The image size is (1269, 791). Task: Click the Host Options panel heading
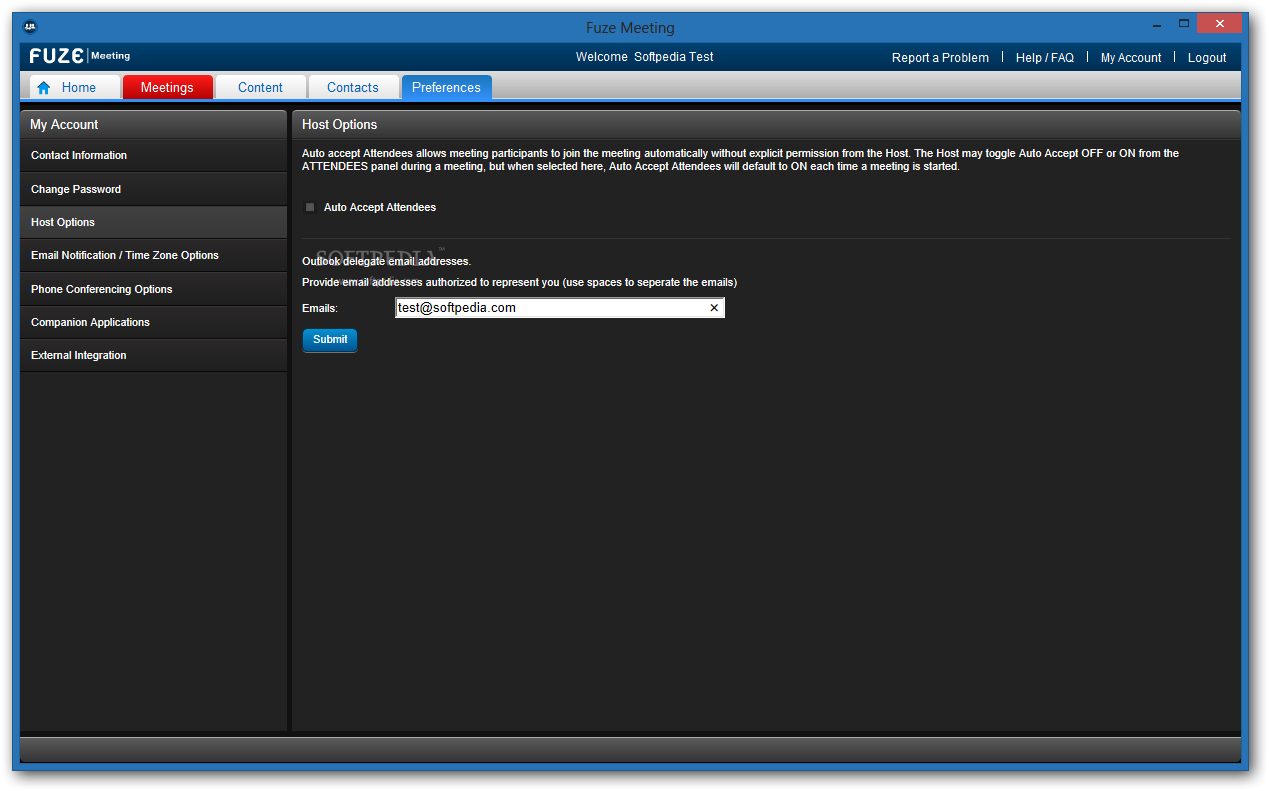766,124
